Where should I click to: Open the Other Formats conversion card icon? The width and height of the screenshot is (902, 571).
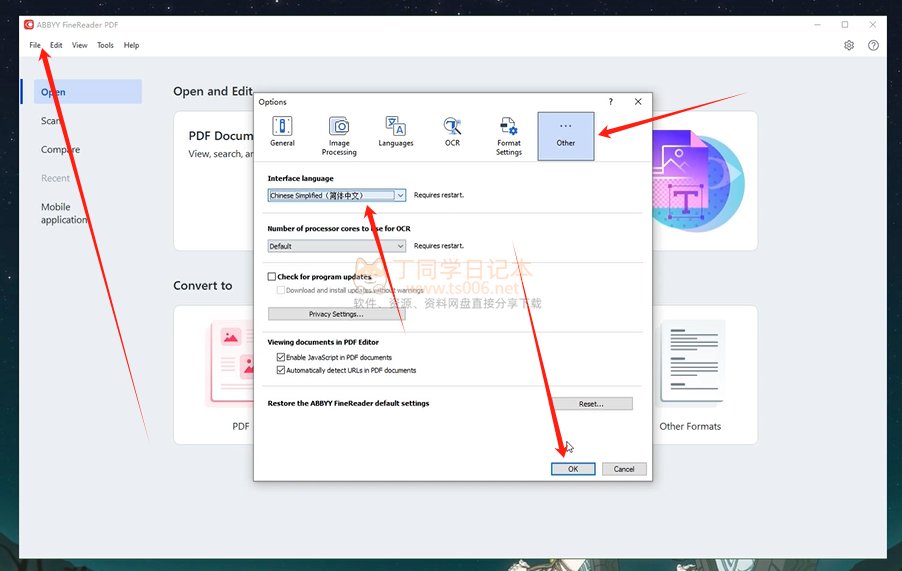tap(690, 362)
